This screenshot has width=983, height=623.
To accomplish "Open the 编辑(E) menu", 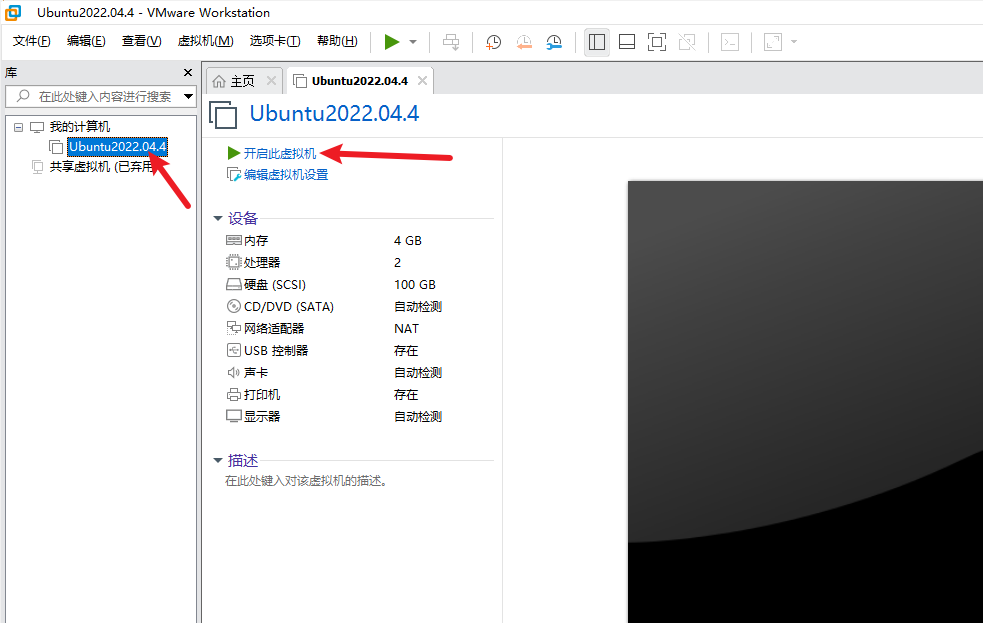I will tap(86, 41).
